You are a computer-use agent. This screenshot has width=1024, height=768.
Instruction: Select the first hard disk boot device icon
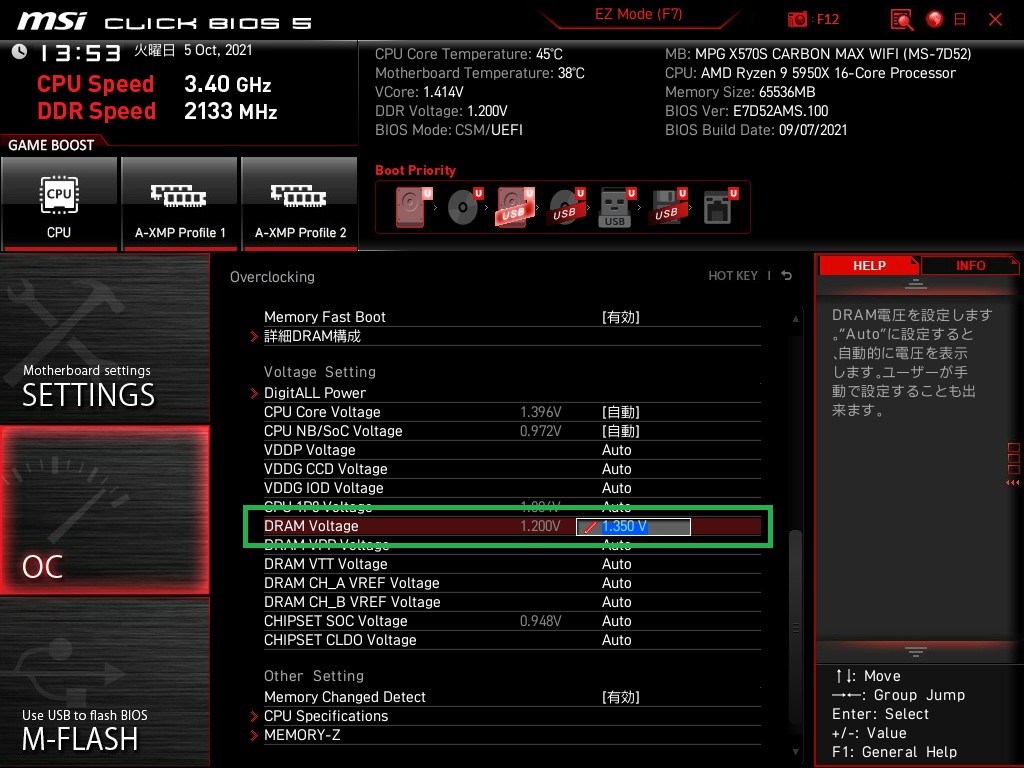click(413, 208)
